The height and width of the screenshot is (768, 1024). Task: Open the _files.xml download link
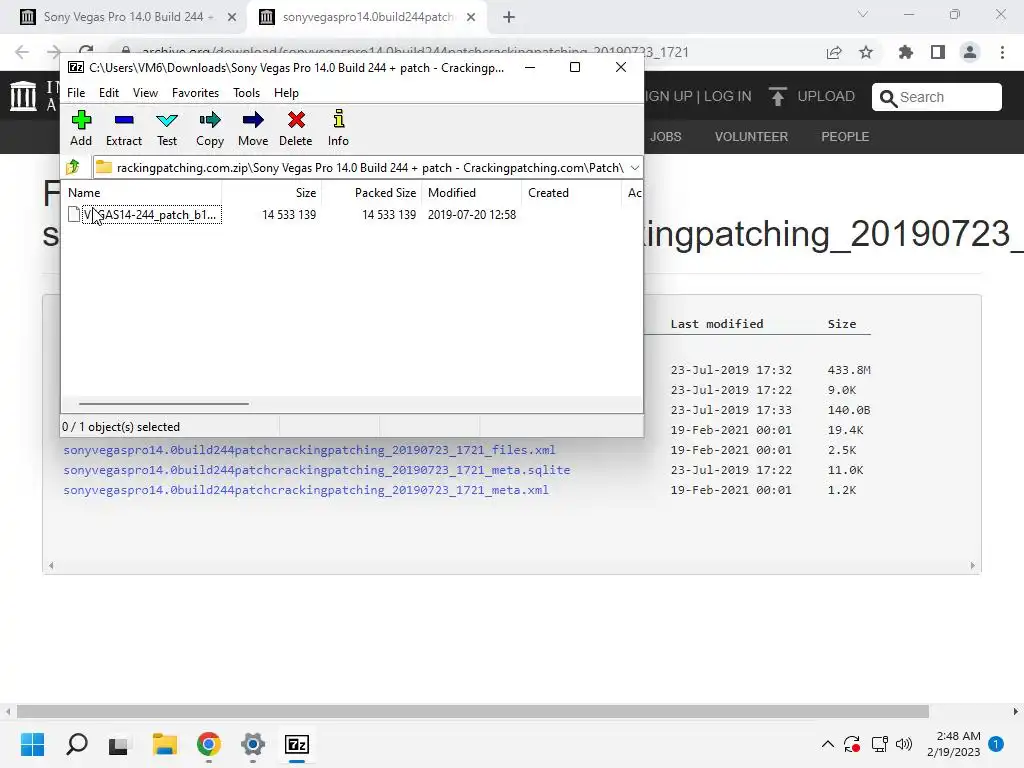[309, 450]
